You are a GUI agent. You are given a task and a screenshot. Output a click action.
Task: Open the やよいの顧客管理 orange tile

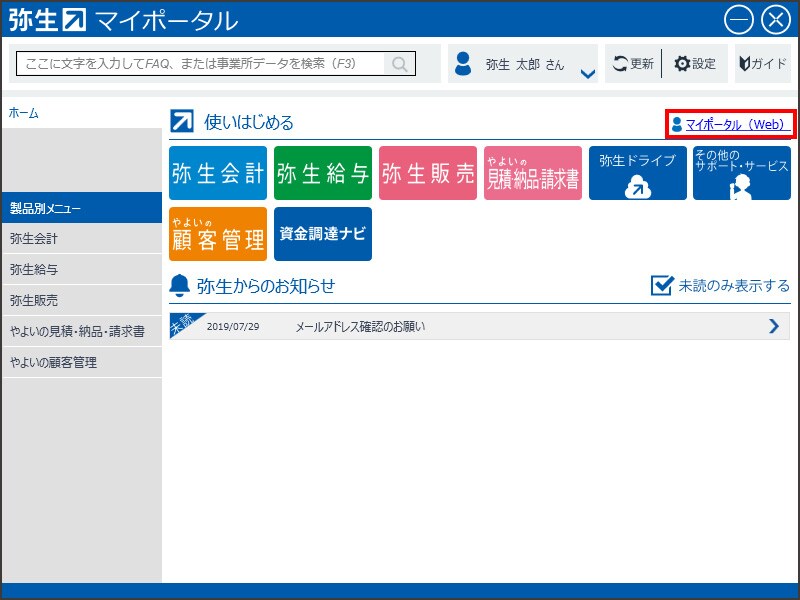pos(218,234)
